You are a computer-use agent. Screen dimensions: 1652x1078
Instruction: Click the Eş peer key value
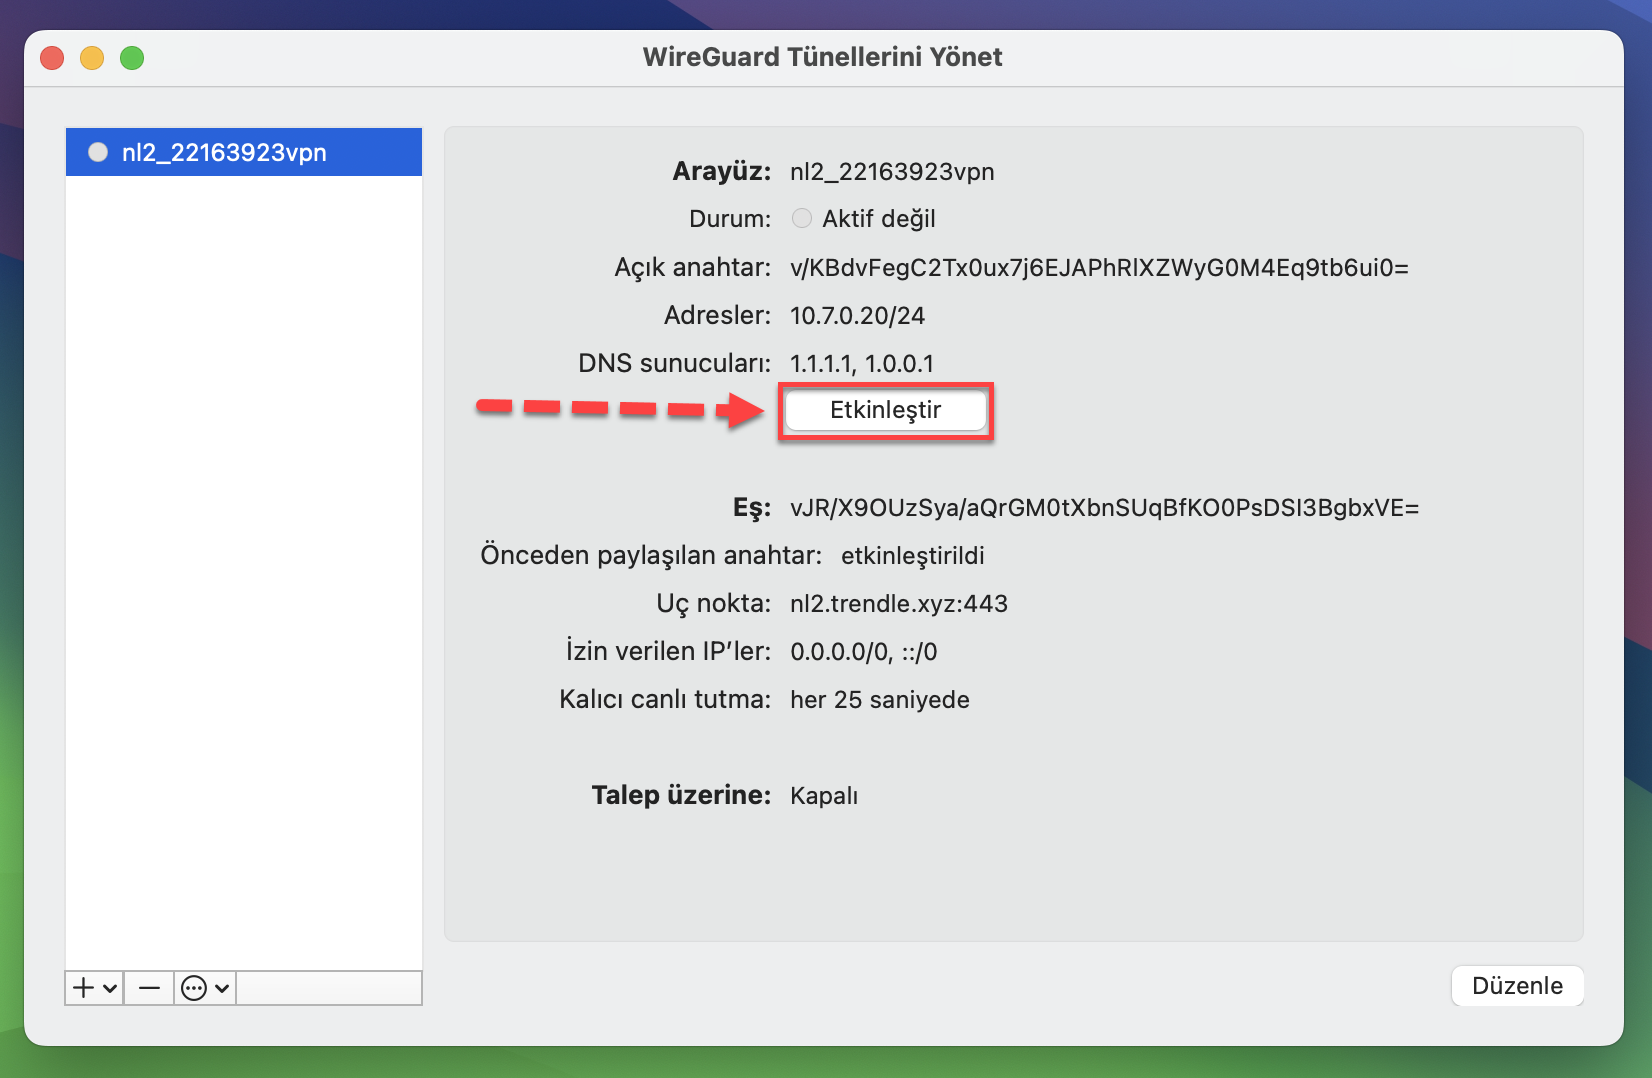1104,508
